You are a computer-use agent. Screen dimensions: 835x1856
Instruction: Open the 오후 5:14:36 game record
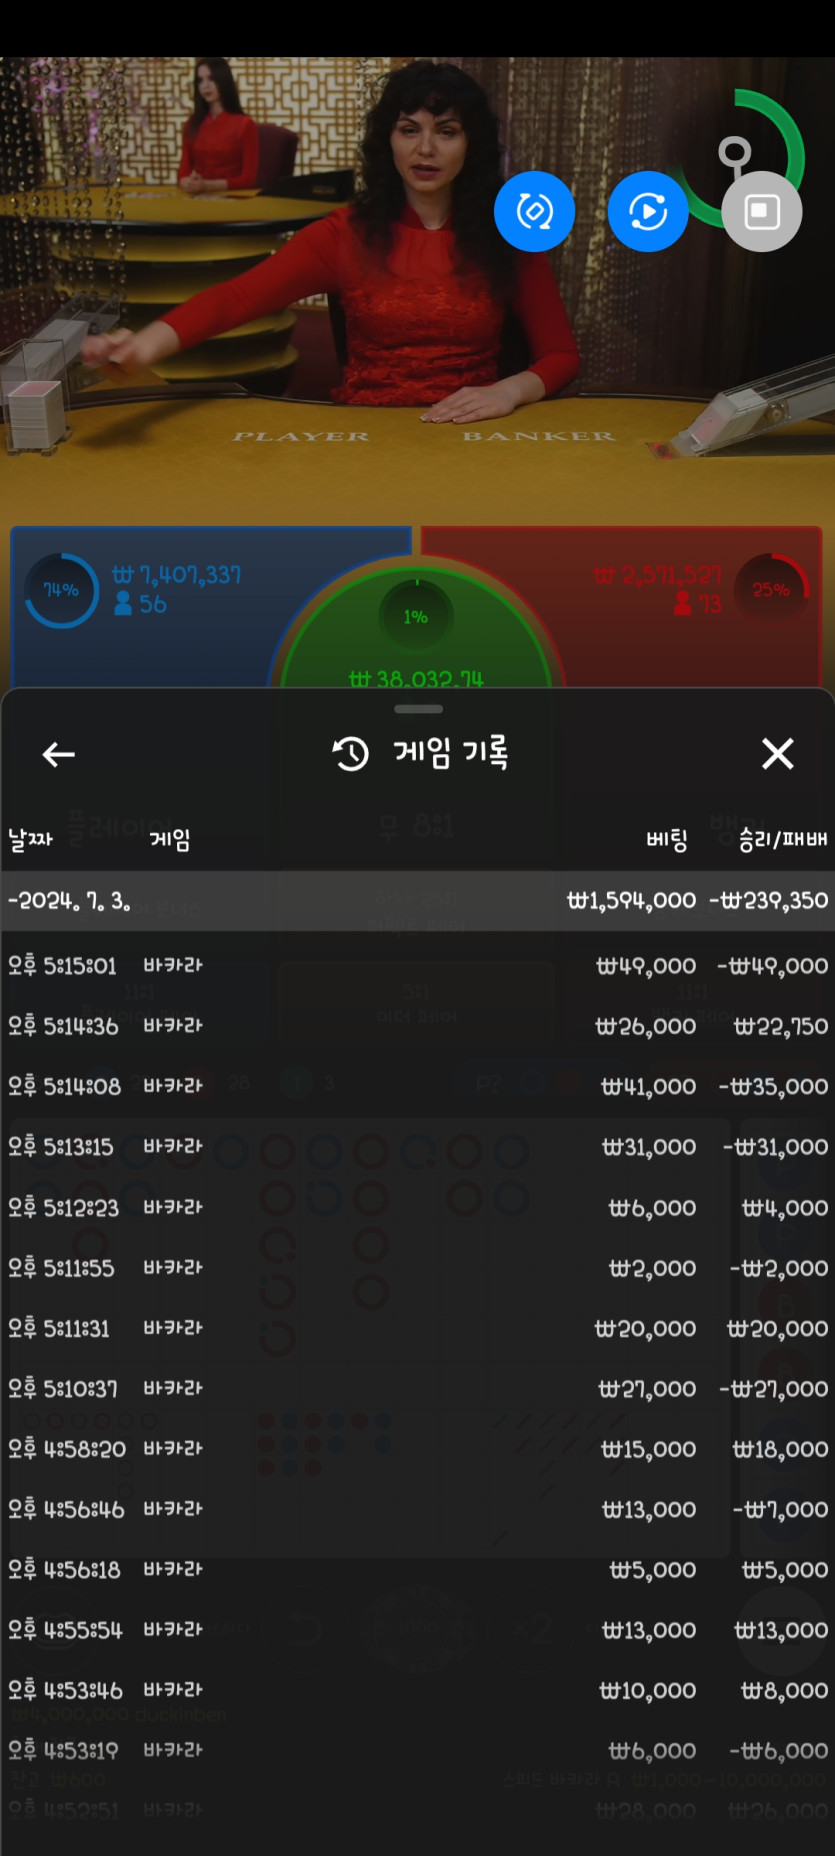coord(417,1026)
